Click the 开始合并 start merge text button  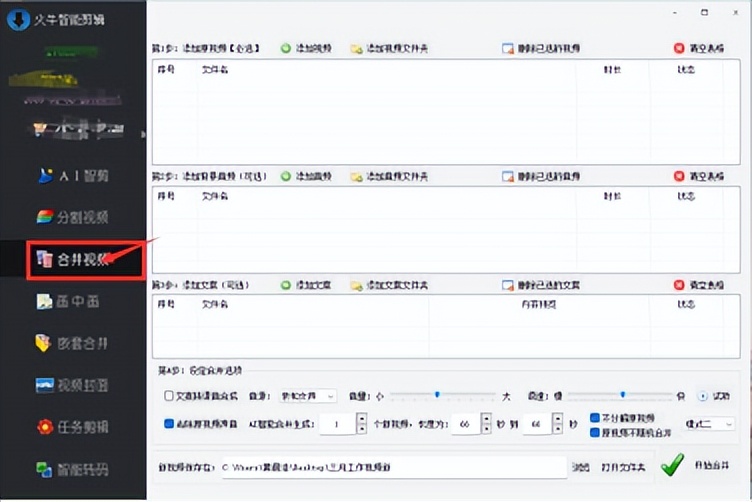(712, 465)
